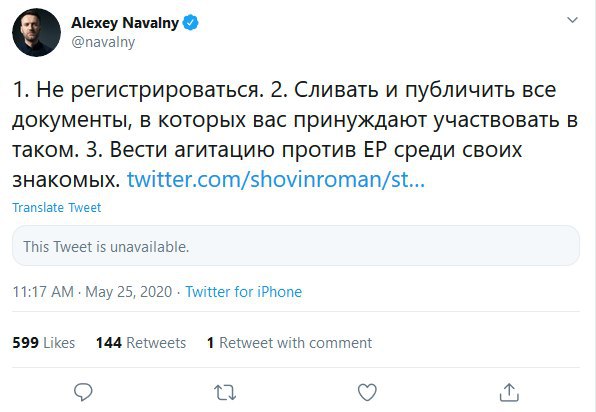Open Alexey Navalny's profile picture
The image size is (596, 412).
36,32
